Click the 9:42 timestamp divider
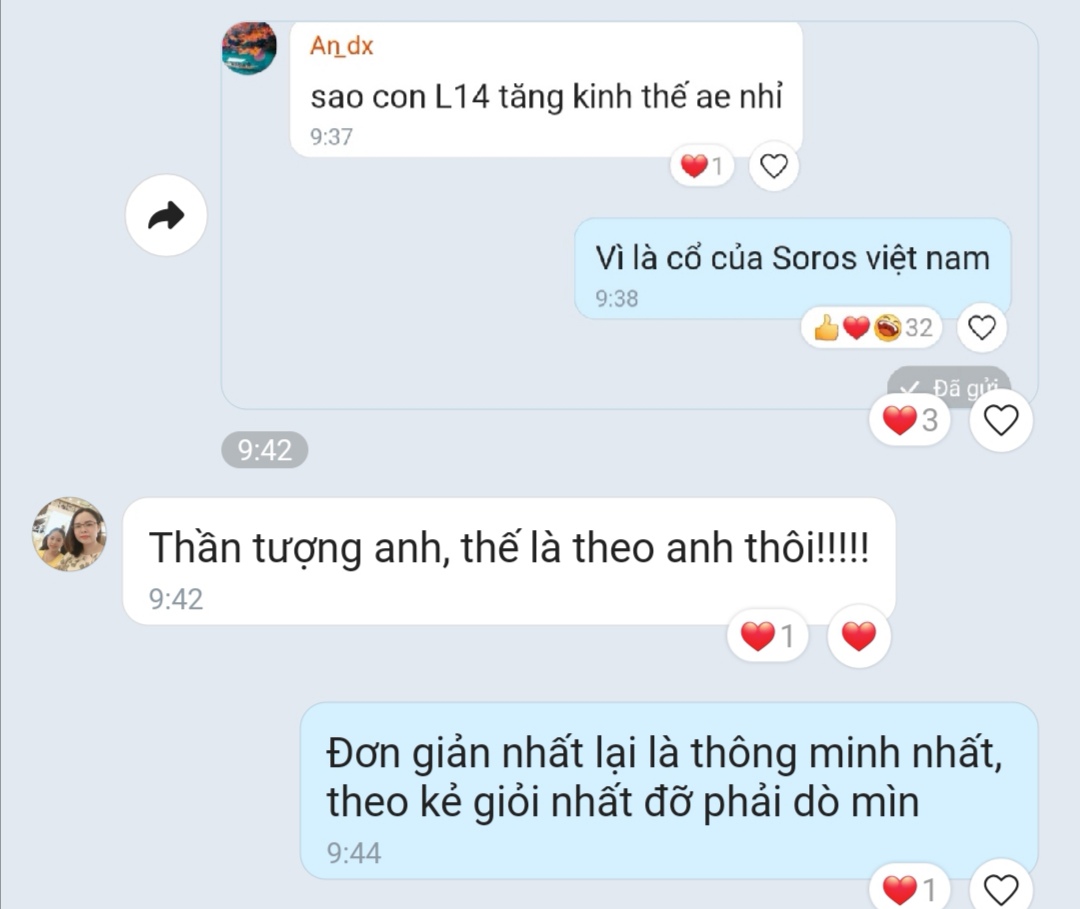This screenshot has width=1080, height=909. coord(264,450)
